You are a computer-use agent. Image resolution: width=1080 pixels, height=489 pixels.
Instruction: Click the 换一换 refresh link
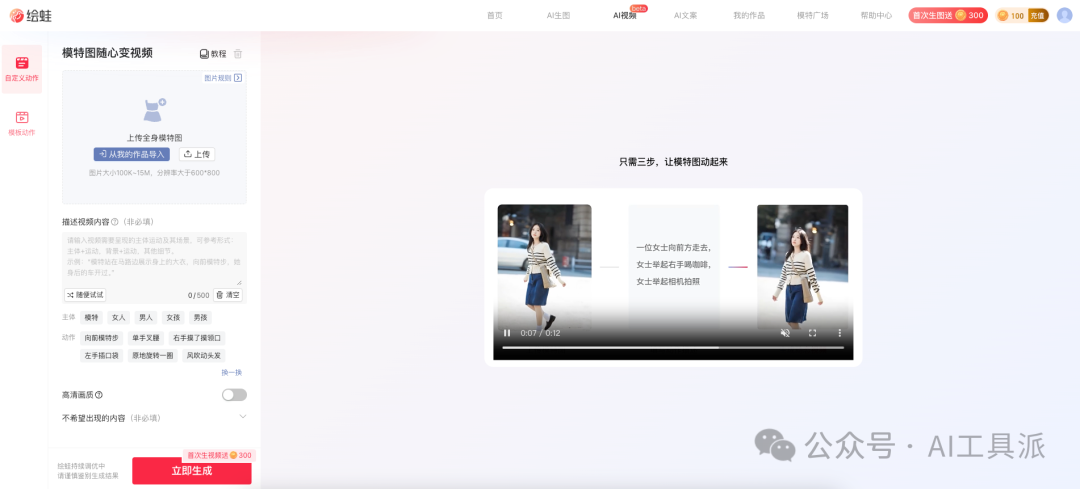pyautogui.click(x=231, y=372)
